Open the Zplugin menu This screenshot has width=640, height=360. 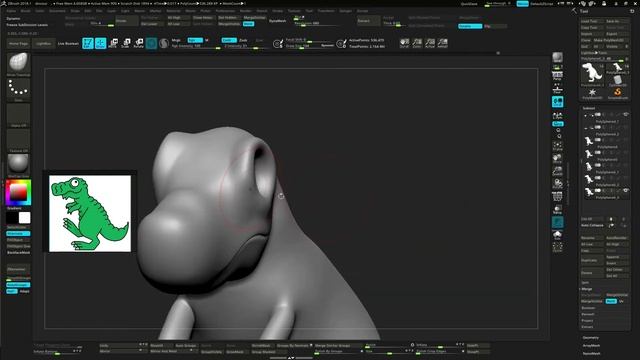(x=345, y=11)
